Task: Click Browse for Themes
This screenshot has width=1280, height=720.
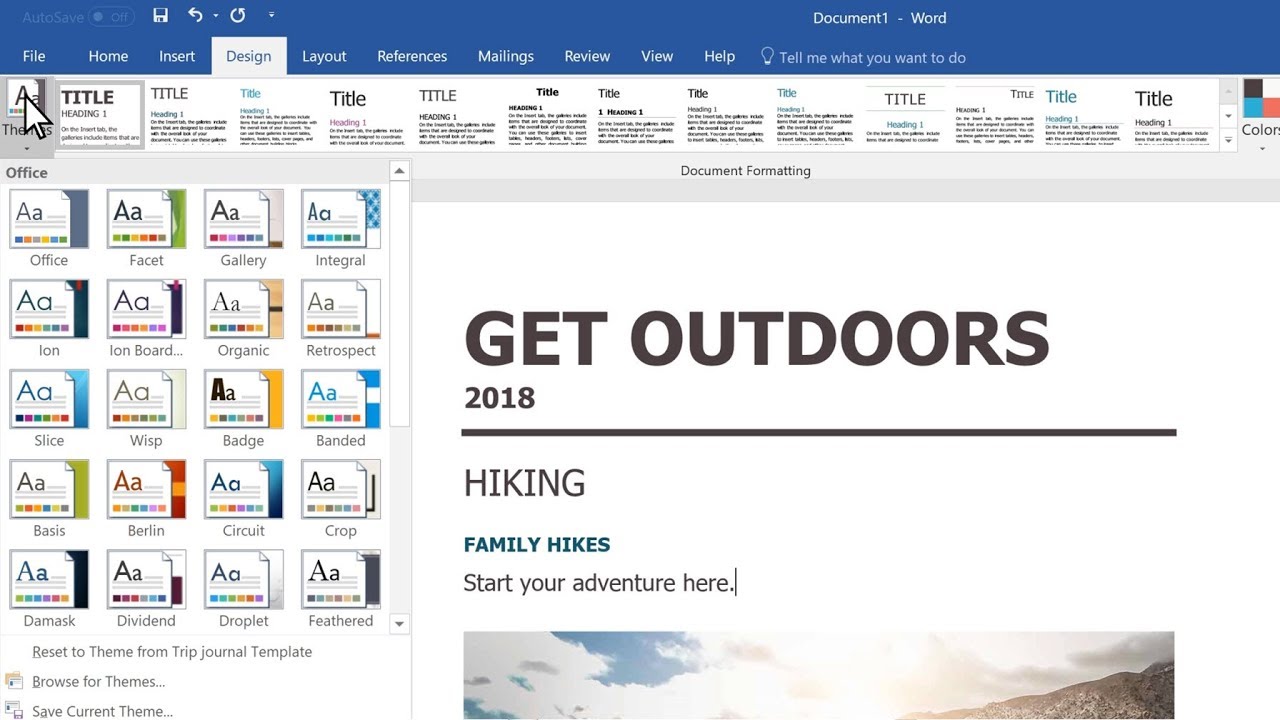Action: click(x=98, y=681)
